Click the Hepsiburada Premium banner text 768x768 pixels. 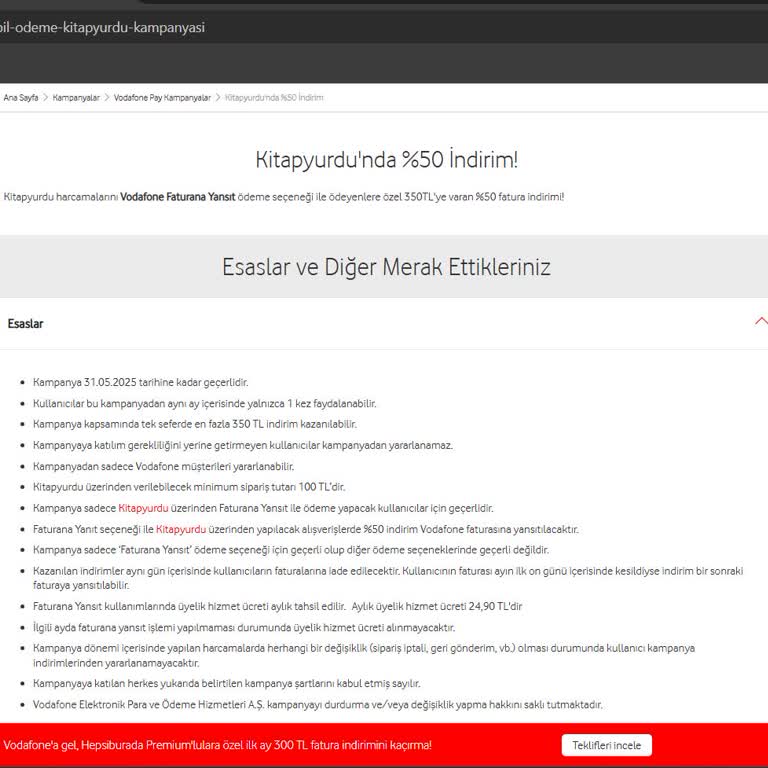(217, 745)
